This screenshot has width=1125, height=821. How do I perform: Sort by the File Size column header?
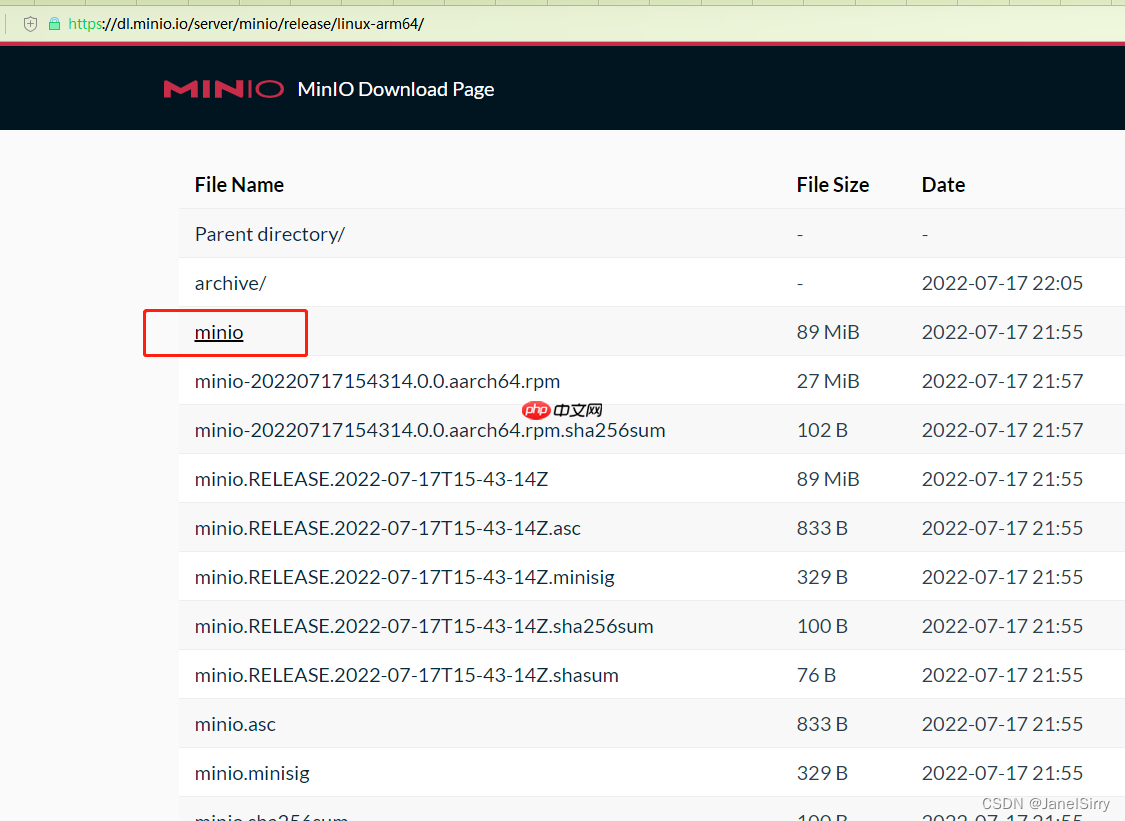coord(833,184)
